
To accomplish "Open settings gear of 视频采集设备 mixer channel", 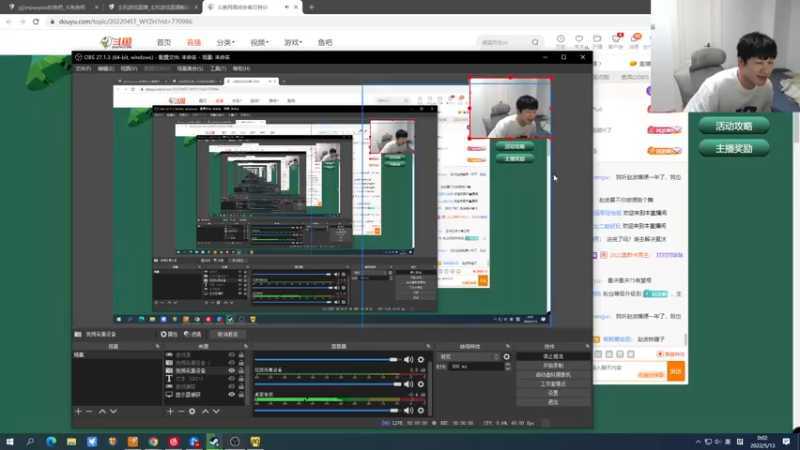I will [x=421, y=384].
